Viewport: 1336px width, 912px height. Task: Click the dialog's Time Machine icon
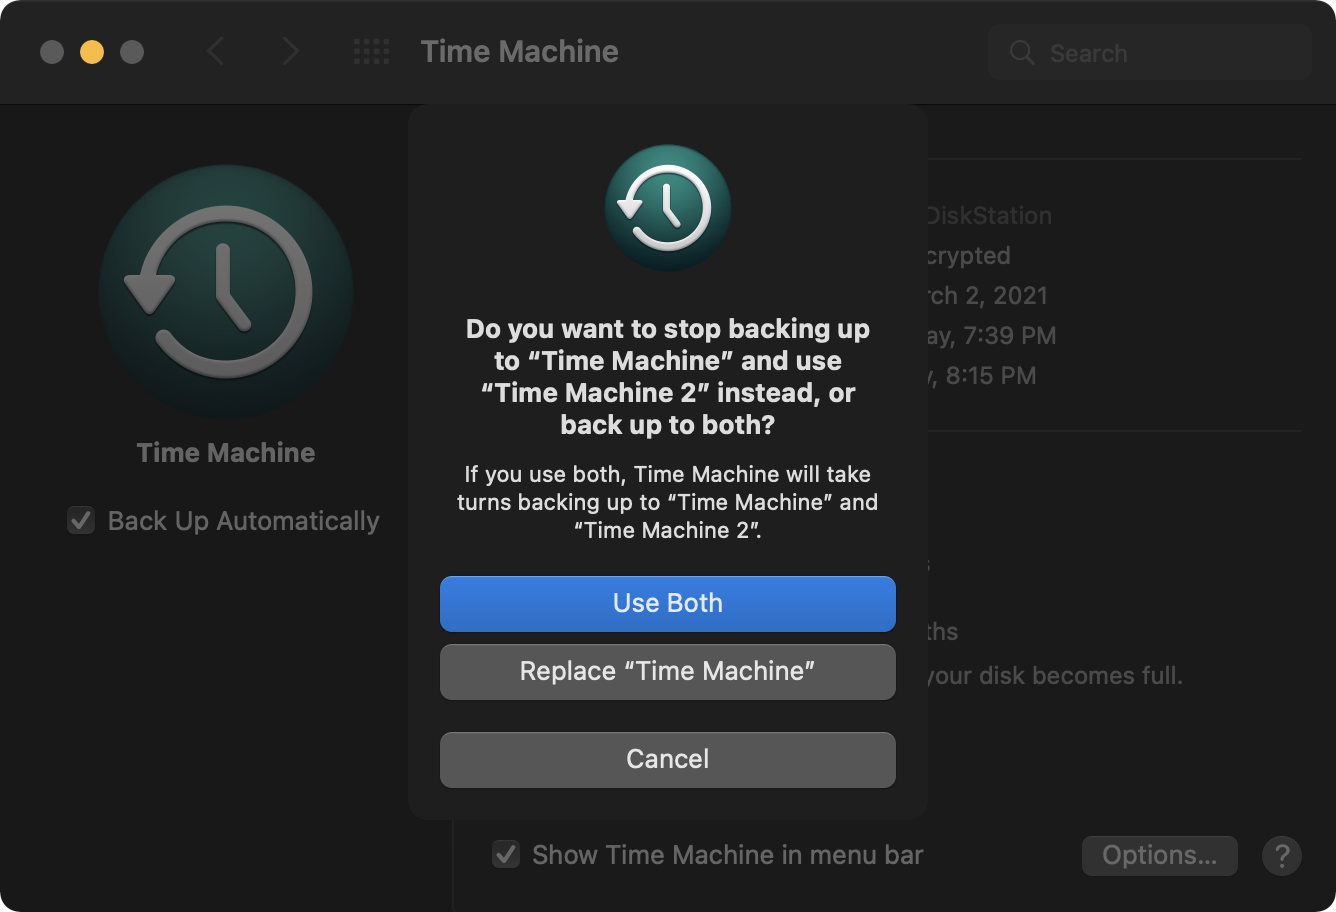[668, 208]
